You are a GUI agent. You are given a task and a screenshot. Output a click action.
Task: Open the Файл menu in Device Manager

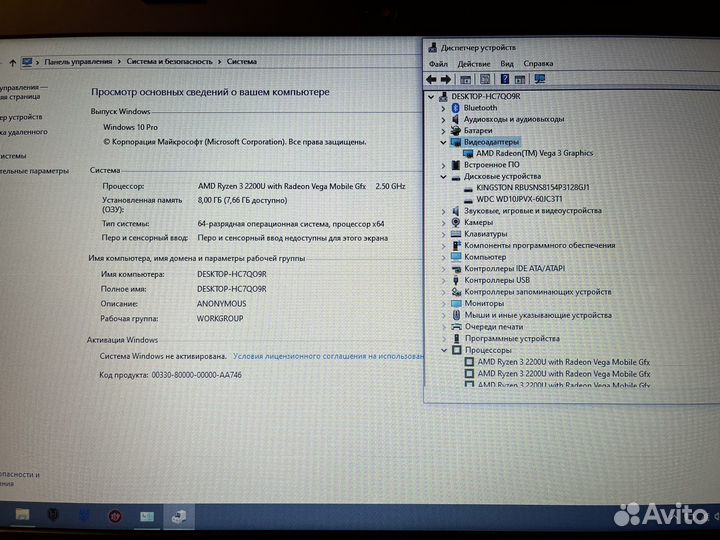point(438,64)
